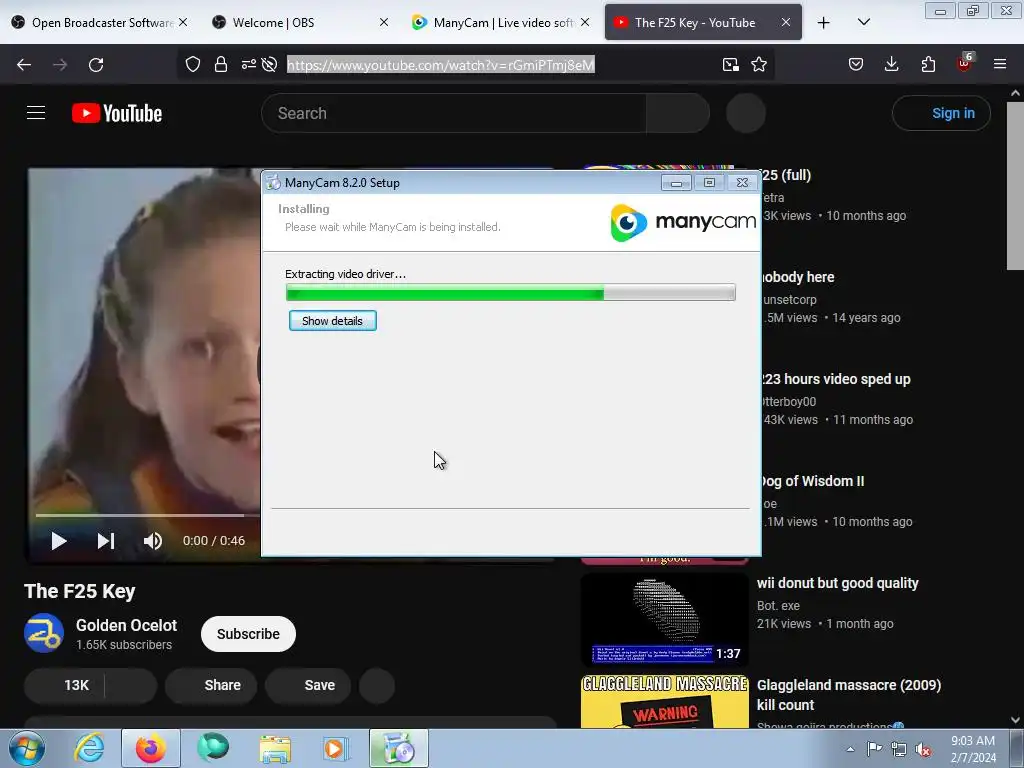This screenshot has height=768, width=1024.
Task: Open the Dog of Wisdom II video link
Action: [x=813, y=481]
